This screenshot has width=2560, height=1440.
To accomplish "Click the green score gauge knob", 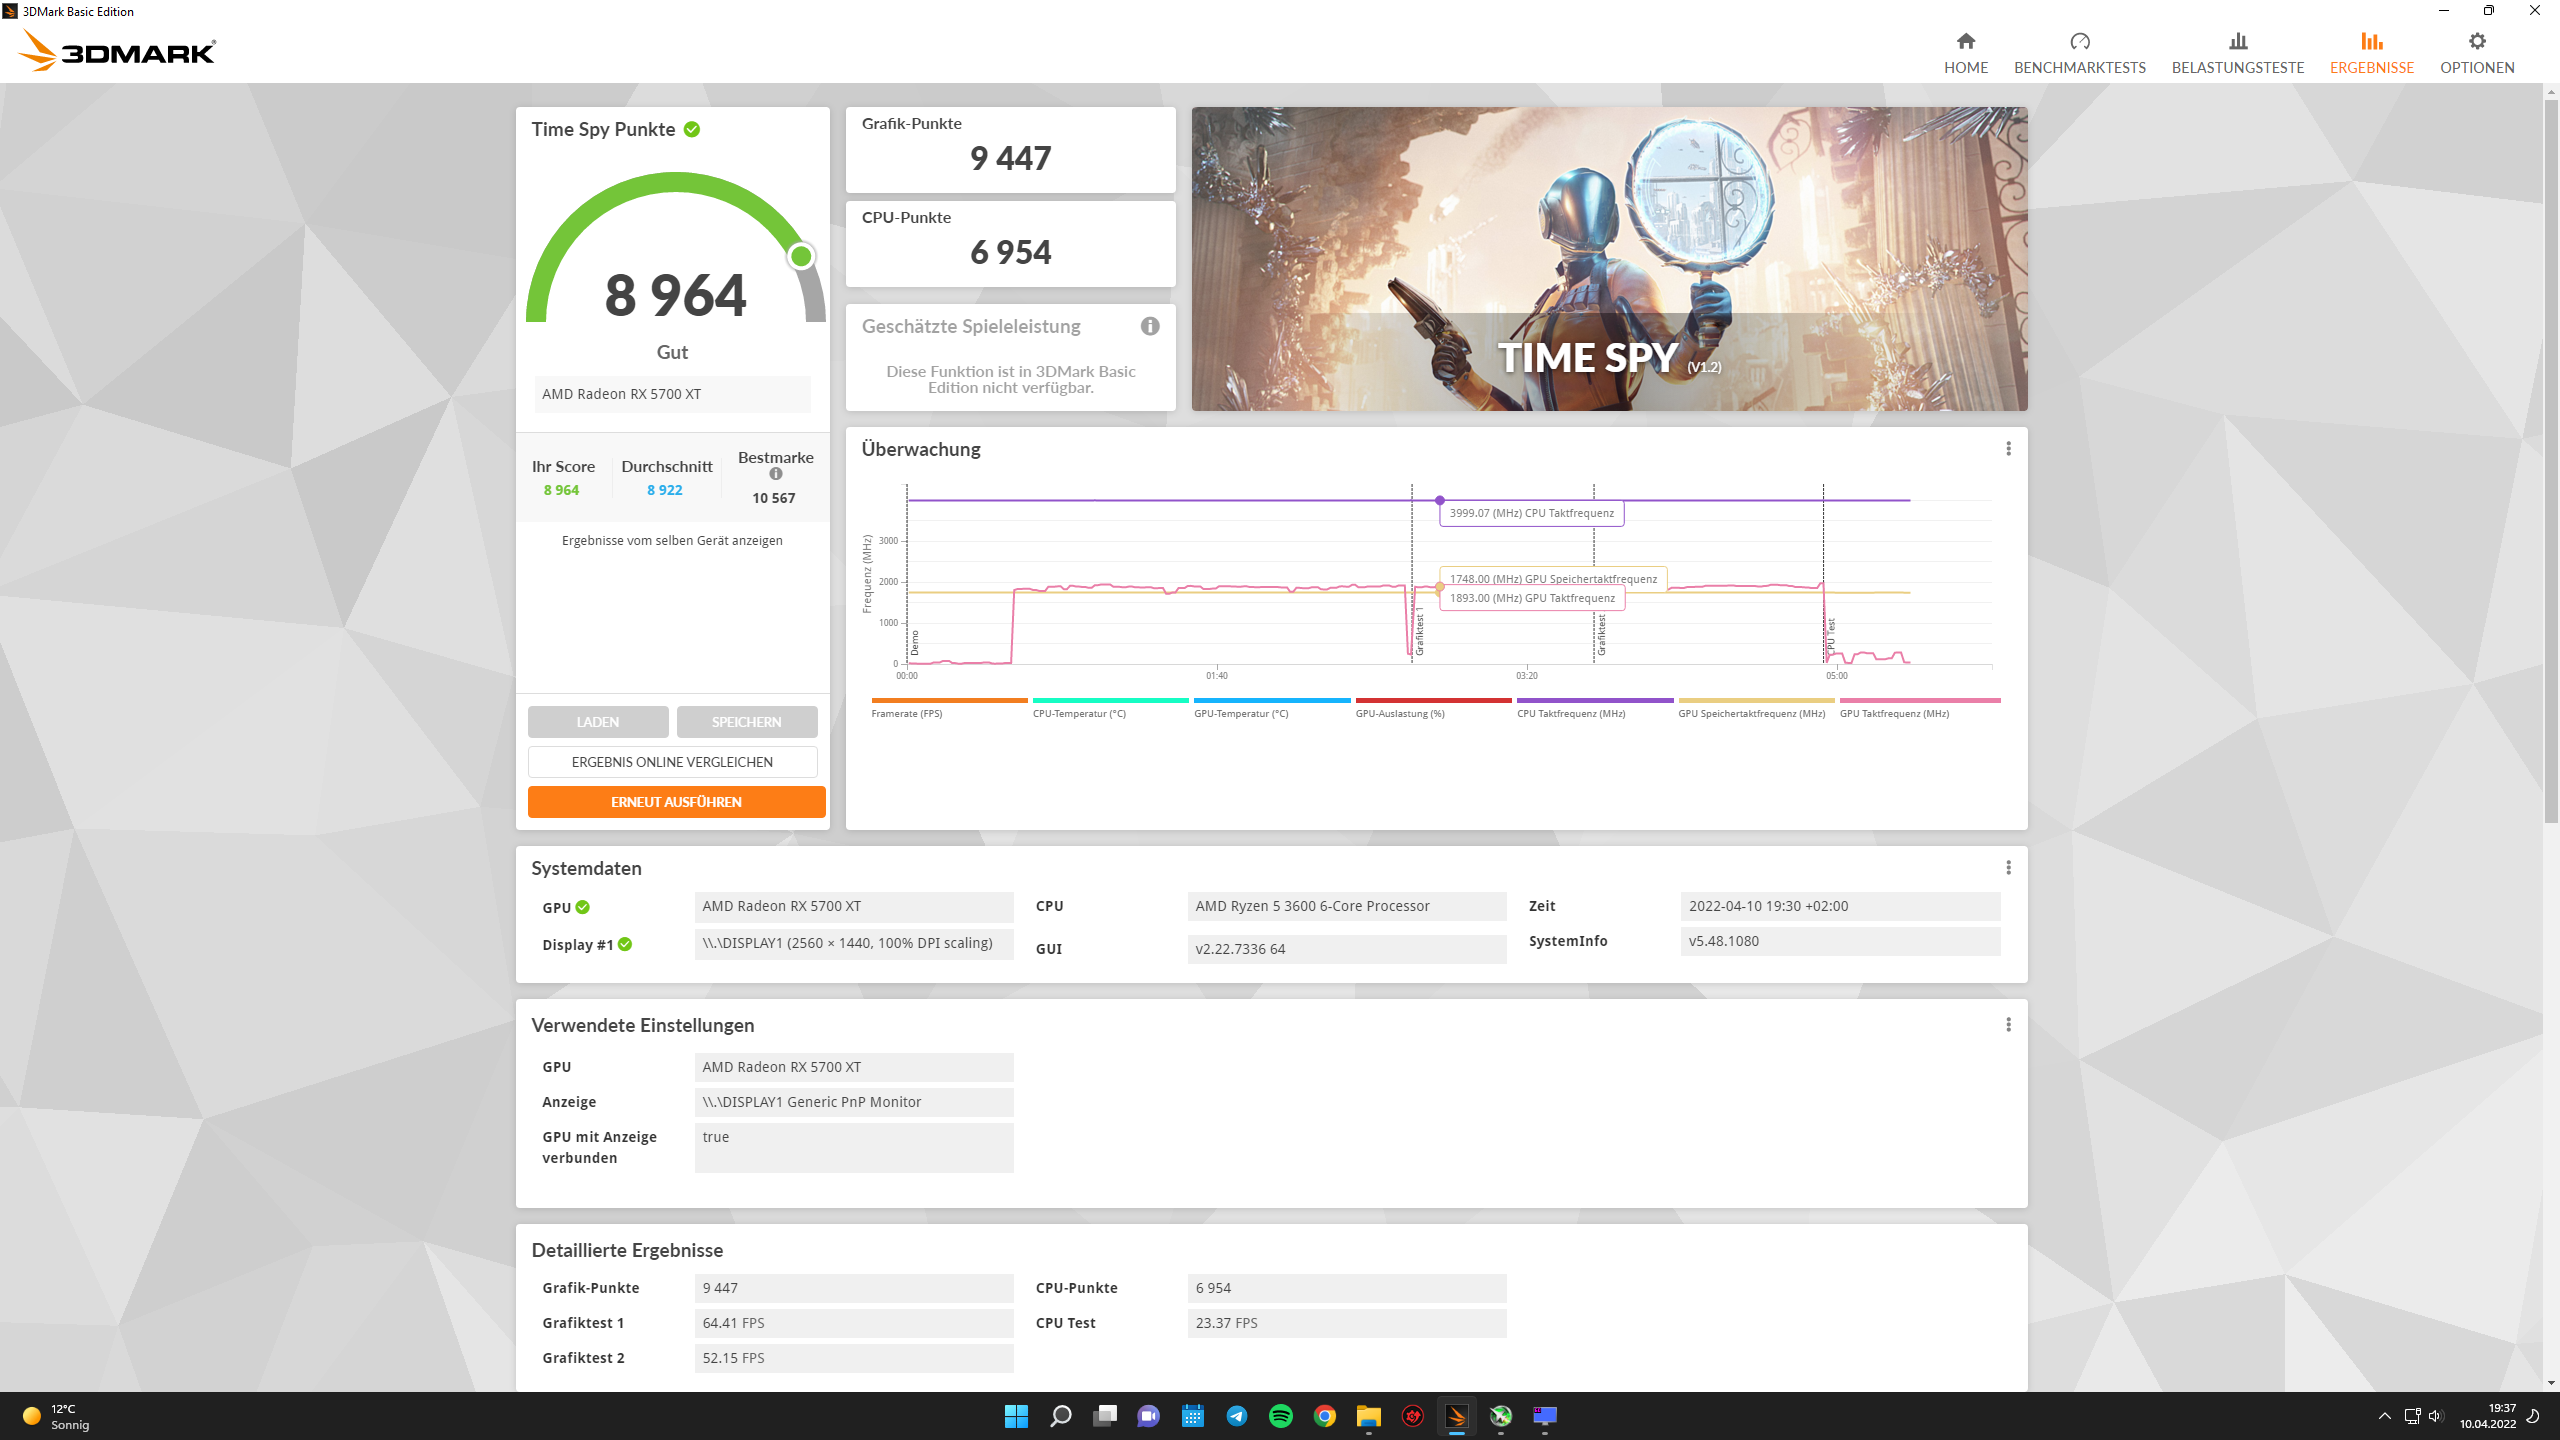I will pos(801,257).
